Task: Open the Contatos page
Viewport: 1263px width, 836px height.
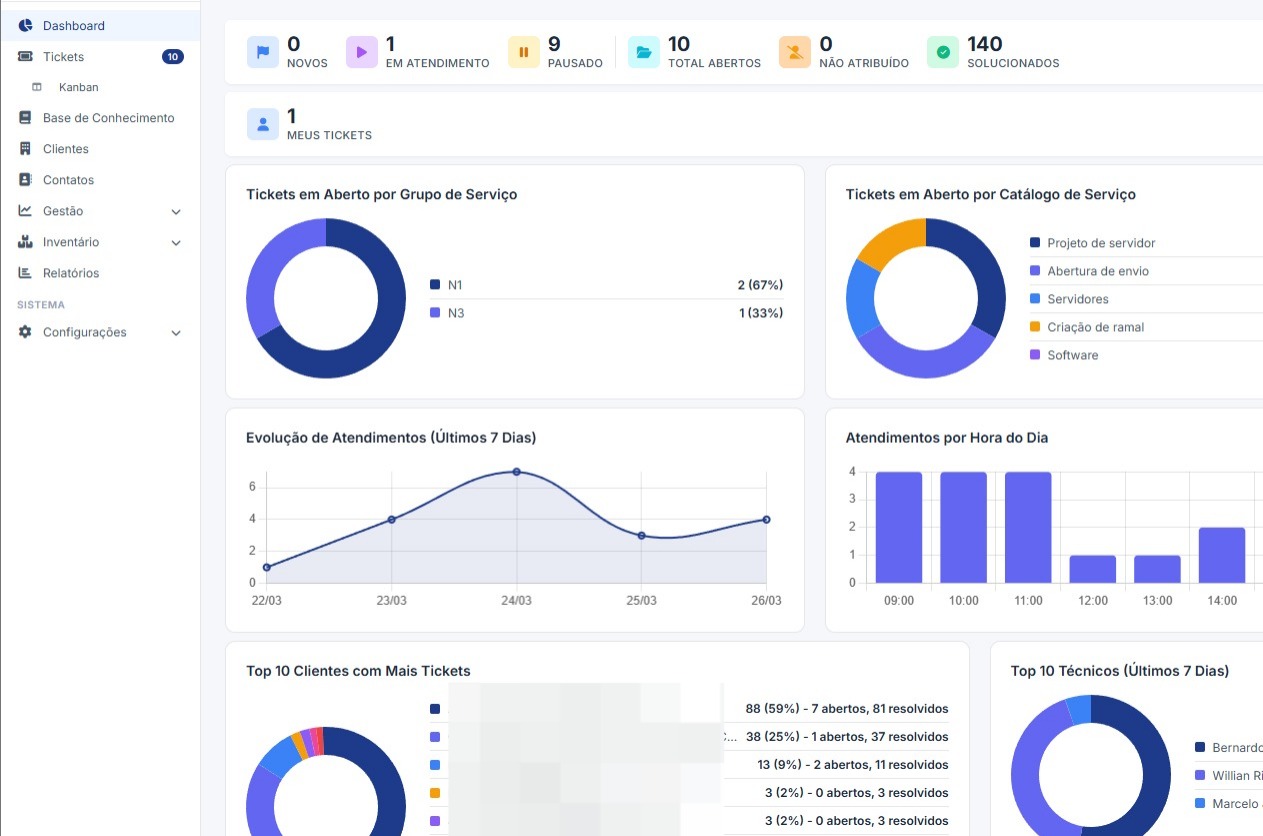Action: click(100, 180)
